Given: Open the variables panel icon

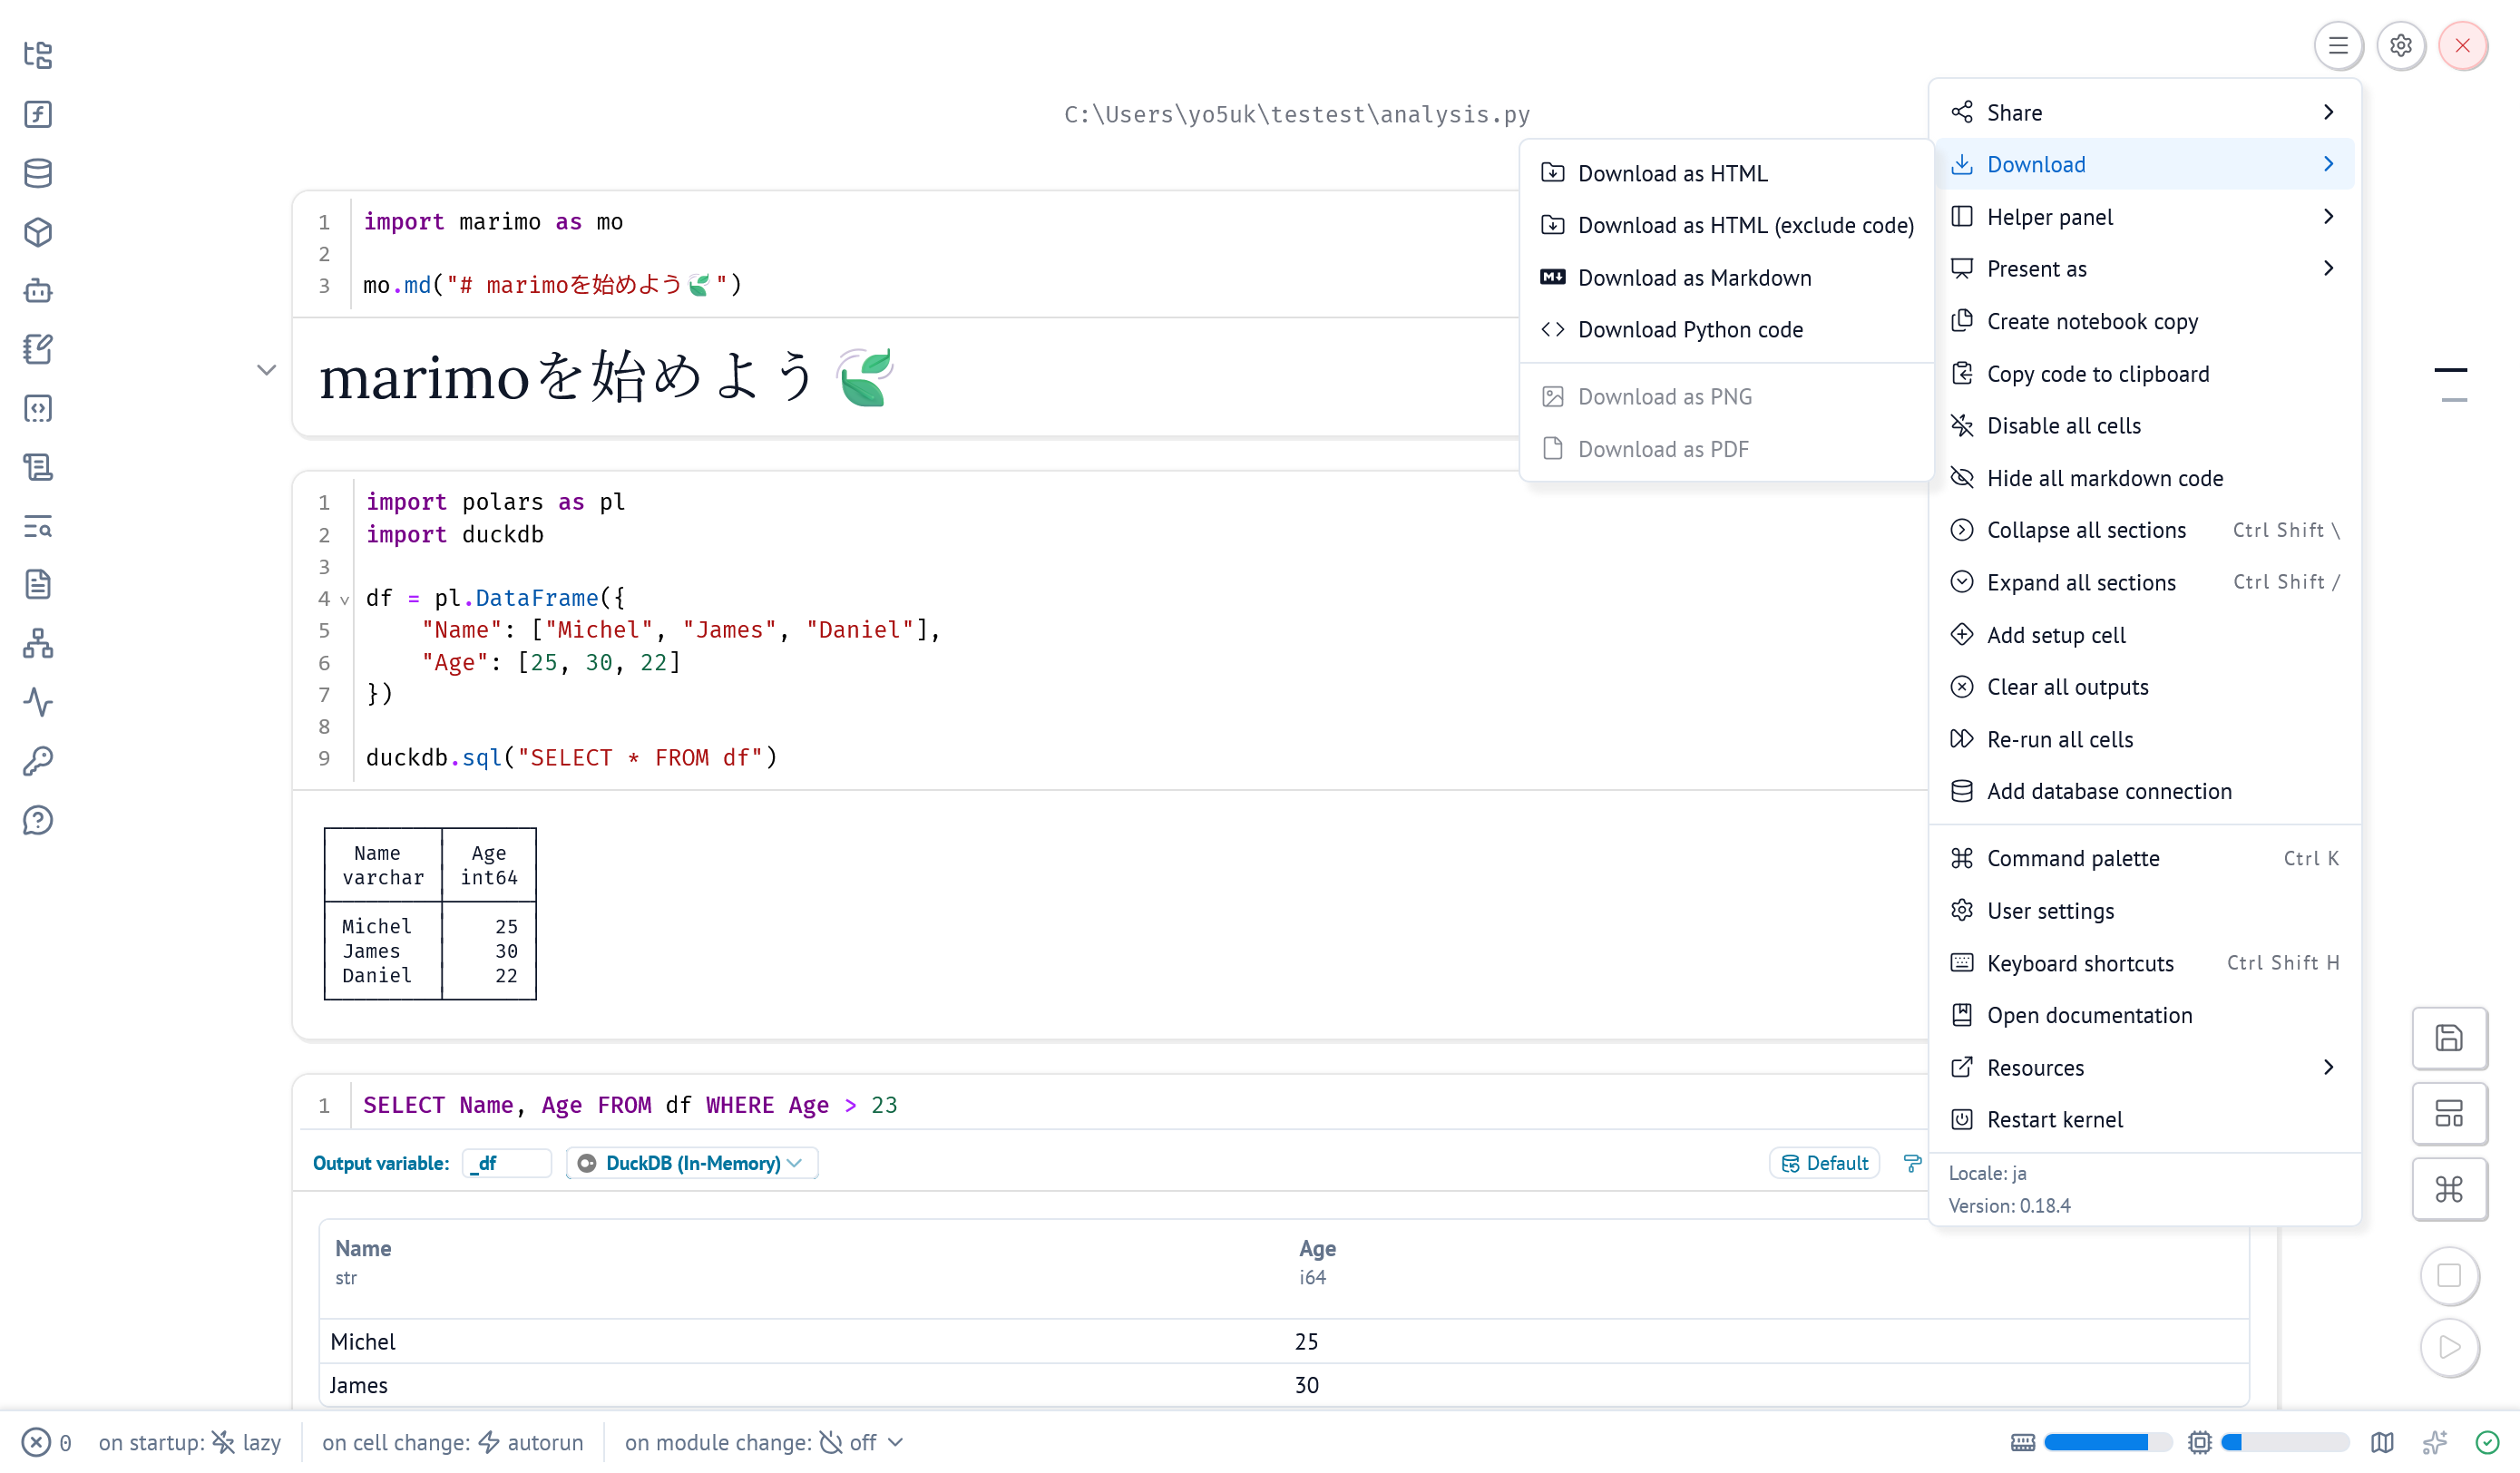Looking at the screenshot, I should pyautogui.click(x=38, y=114).
